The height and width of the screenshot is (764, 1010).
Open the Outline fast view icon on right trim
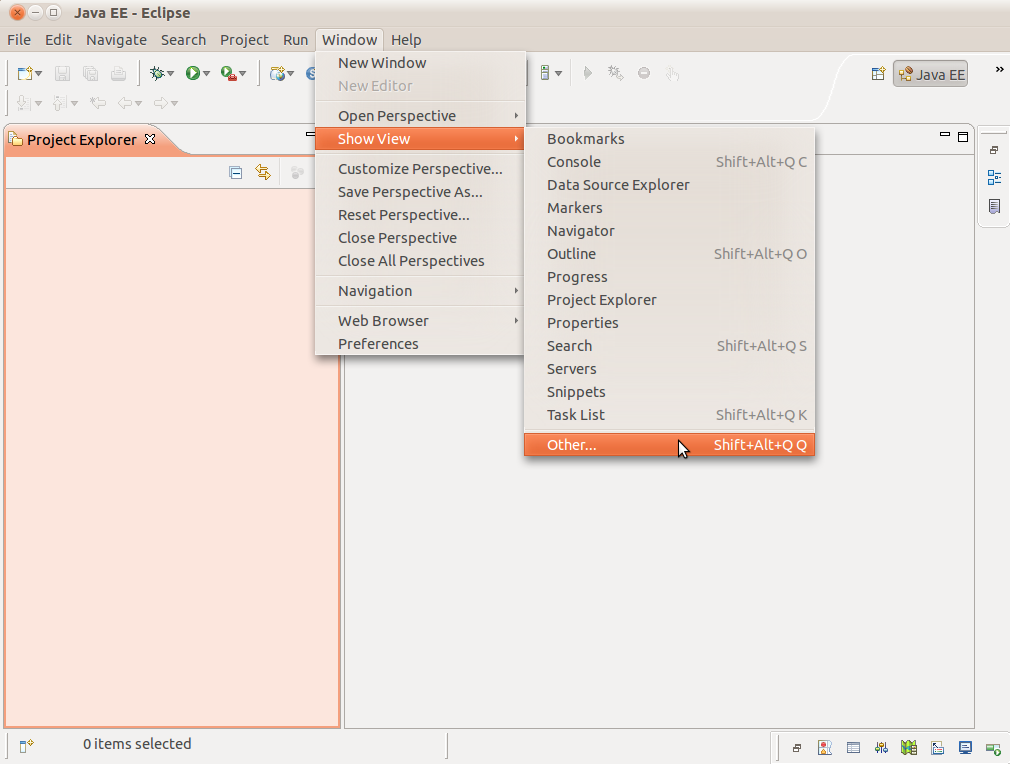(994, 178)
